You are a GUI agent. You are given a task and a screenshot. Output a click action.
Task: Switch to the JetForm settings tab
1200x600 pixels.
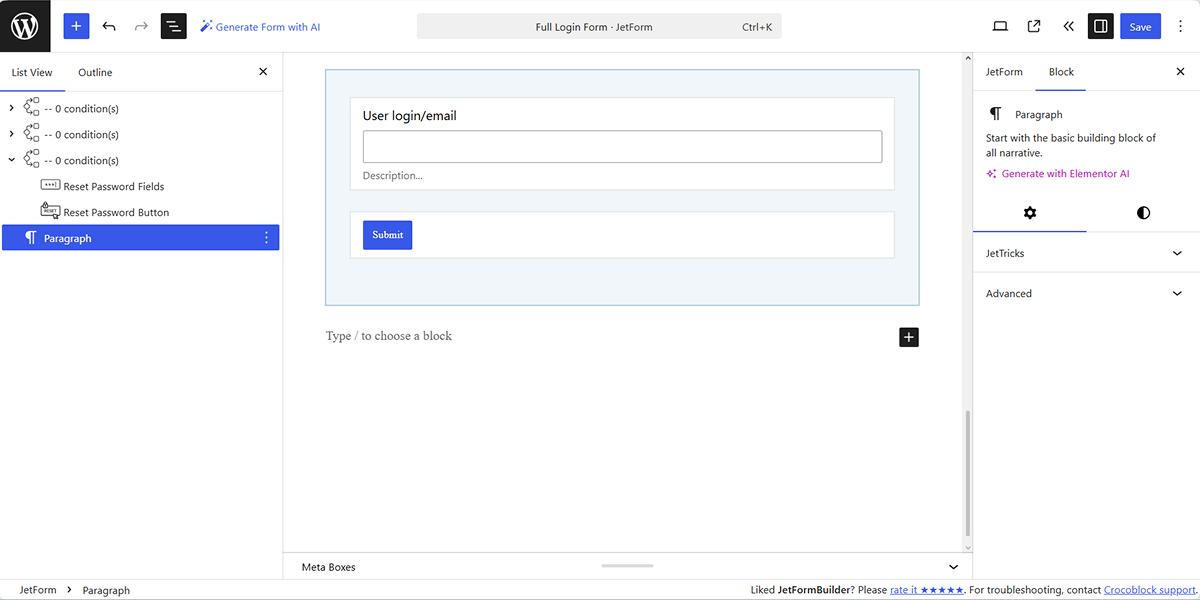tap(1004, 72)
